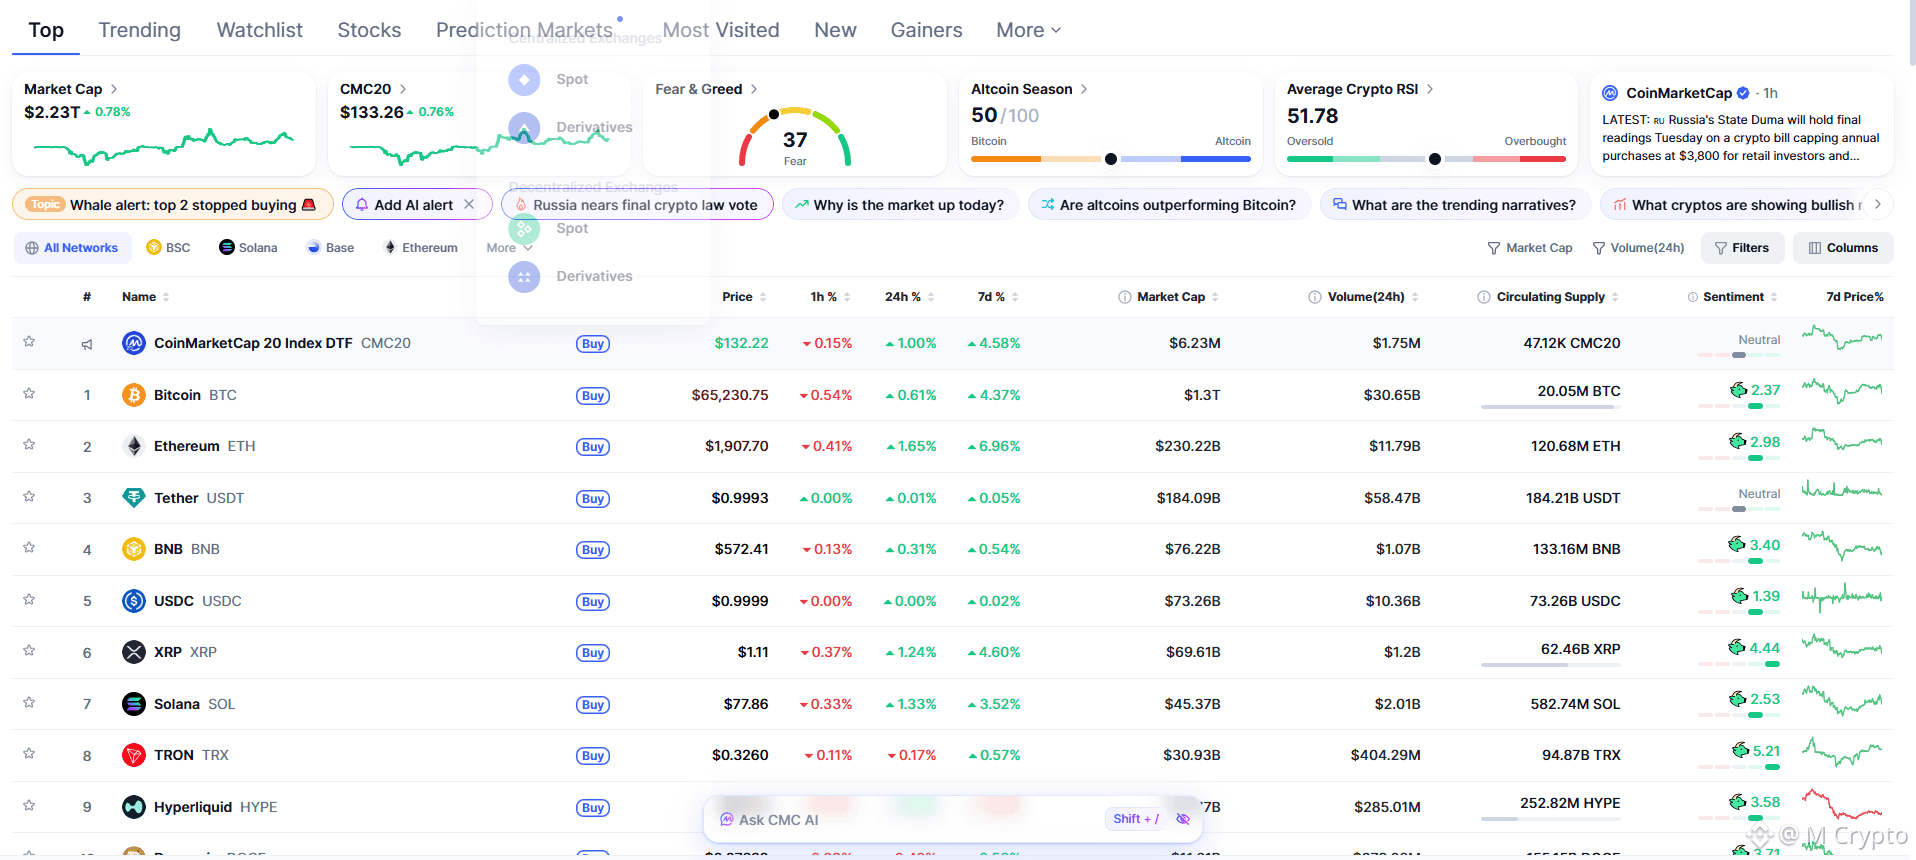The width and height of the screenshot is (1916, 860).
Task: Select the BSC network filter
Action: click(x=168, y=248)
